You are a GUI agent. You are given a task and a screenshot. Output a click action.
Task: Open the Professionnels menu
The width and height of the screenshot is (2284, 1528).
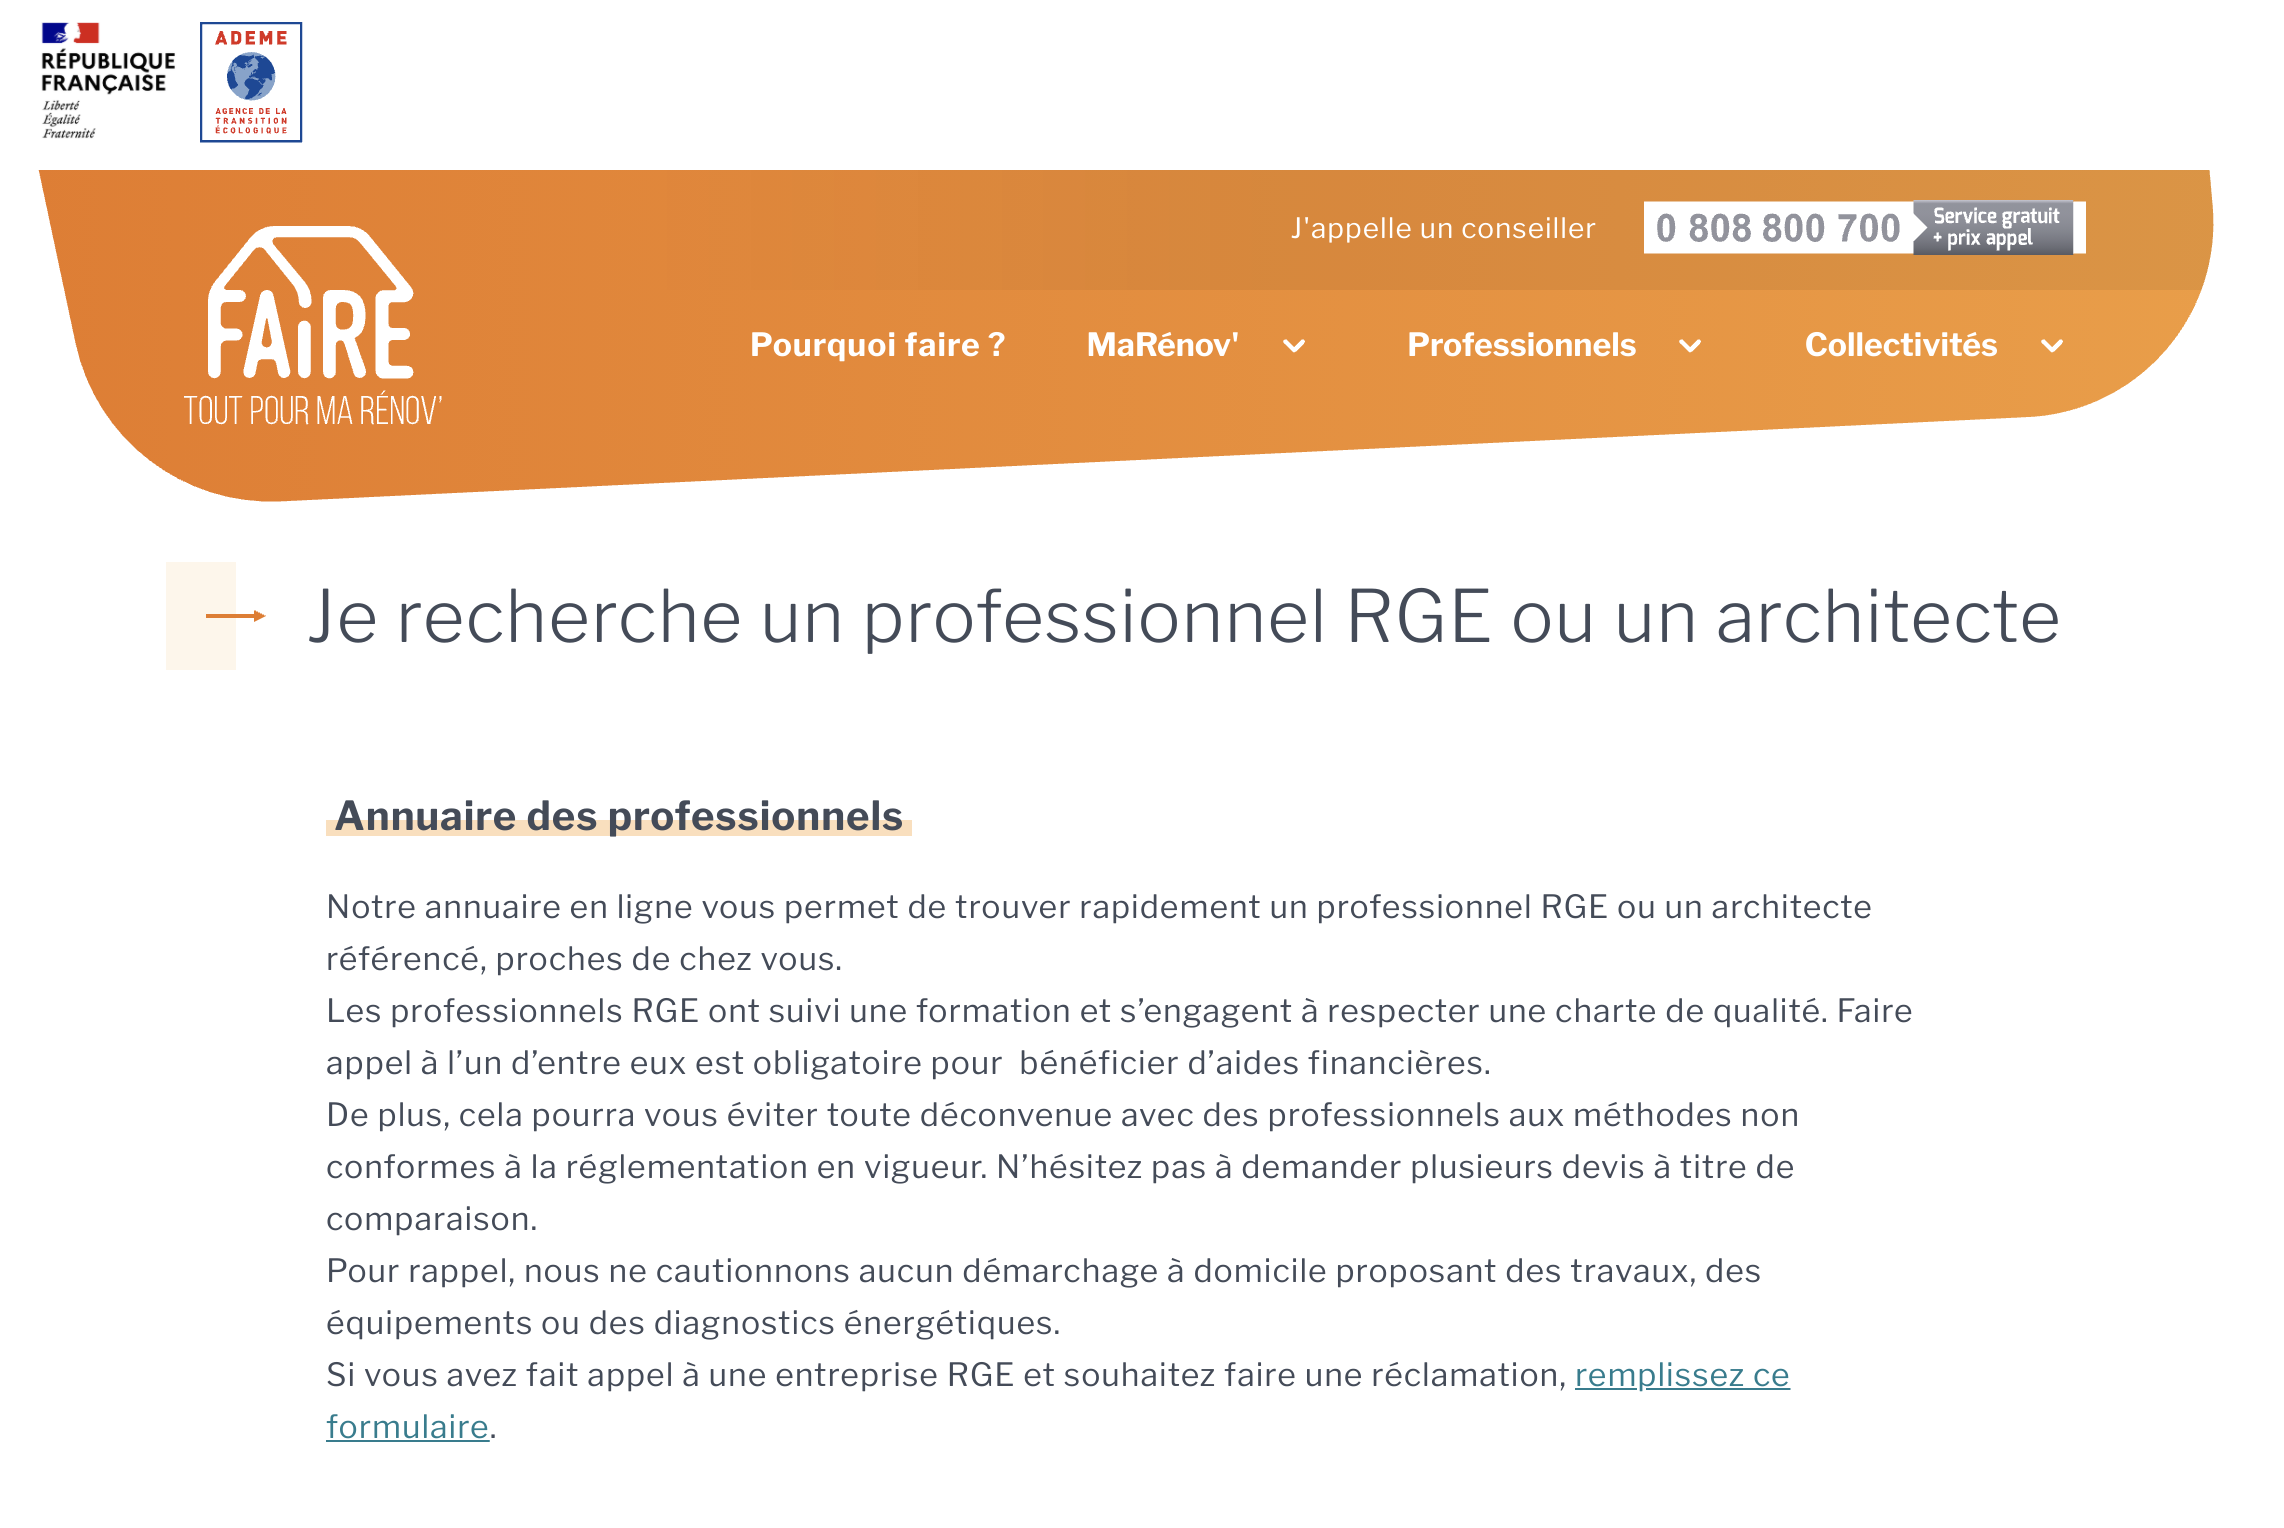point(1521,345)
